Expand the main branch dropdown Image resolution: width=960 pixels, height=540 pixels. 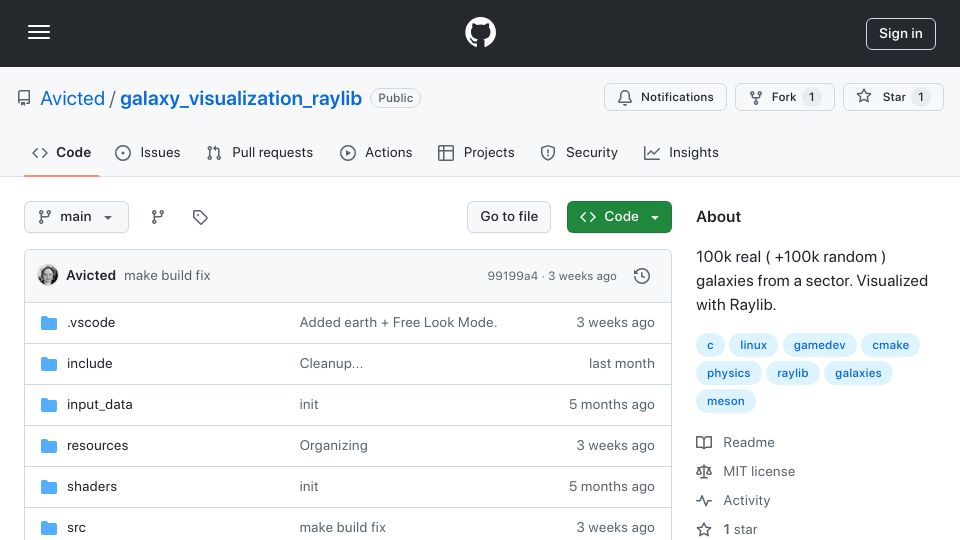tap(77, 217)
